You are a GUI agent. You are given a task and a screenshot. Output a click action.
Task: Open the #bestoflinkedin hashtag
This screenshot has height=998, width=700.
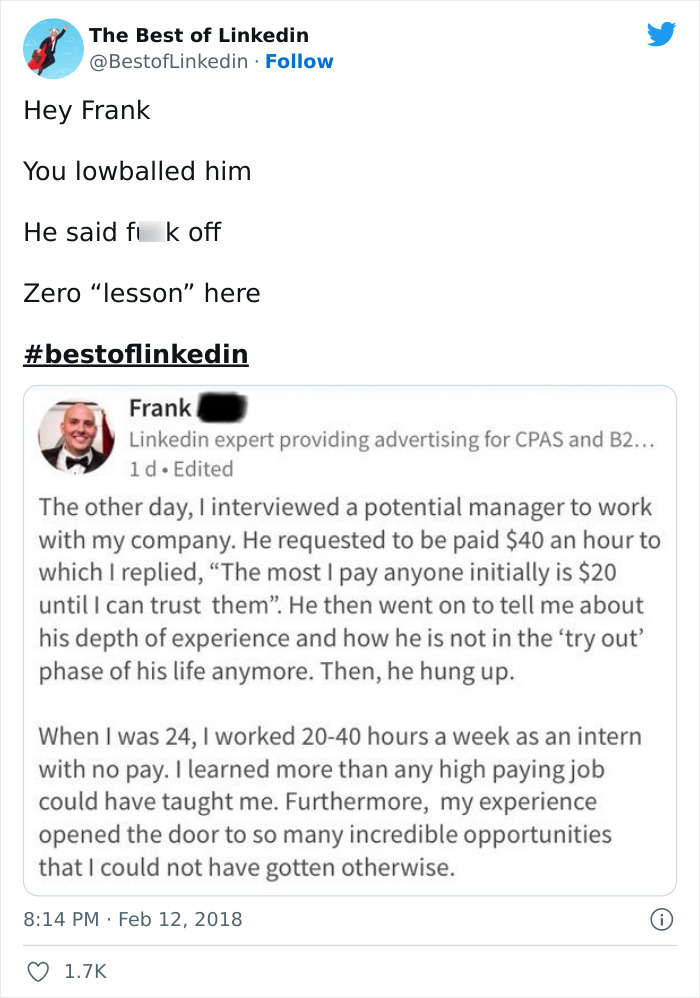(x=136, y=355)
